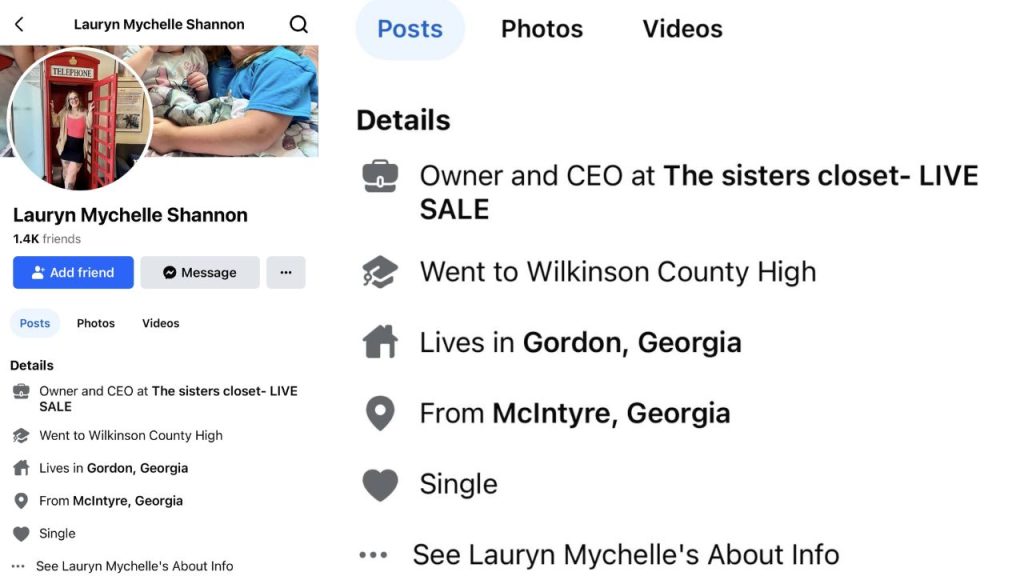Open the circular profile picture
Viewport: 1024px width, 576px height.
tap(79, 119)
